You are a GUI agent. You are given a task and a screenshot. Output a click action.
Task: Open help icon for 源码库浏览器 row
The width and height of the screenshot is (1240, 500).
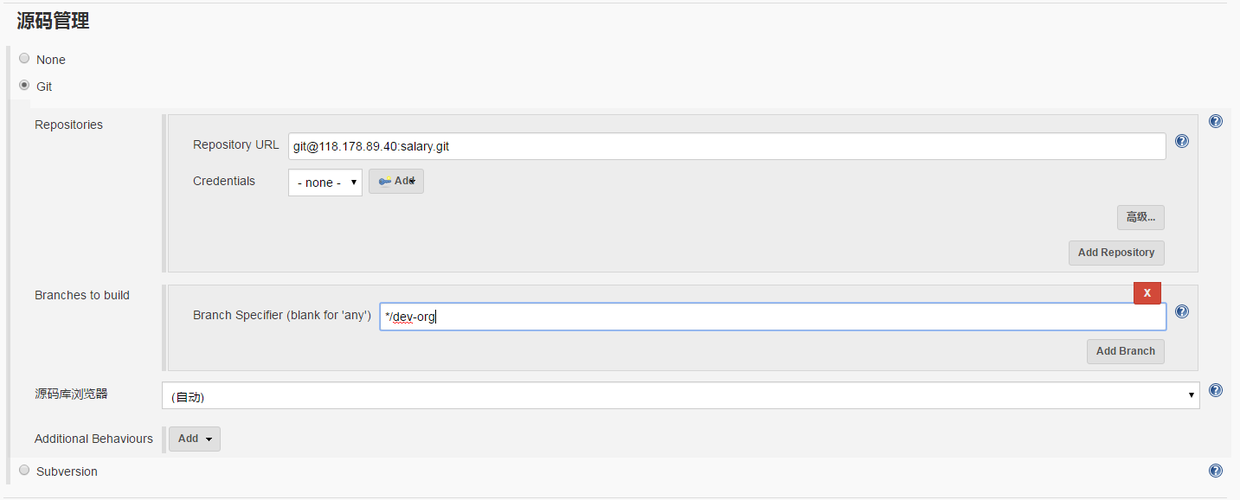pos(1215,390)
